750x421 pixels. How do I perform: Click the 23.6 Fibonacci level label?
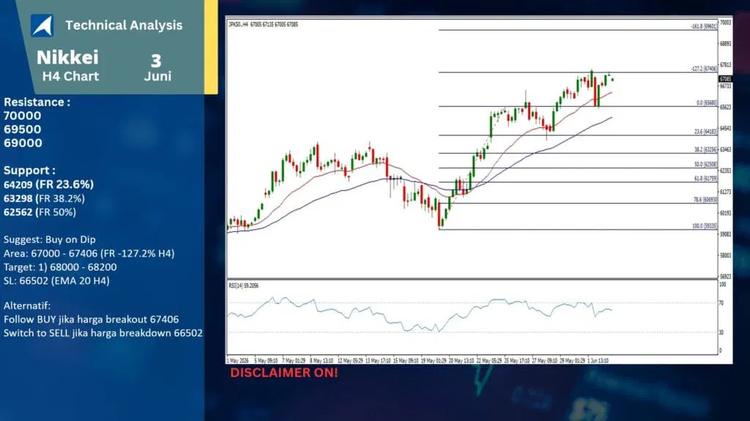click(706, 132)
